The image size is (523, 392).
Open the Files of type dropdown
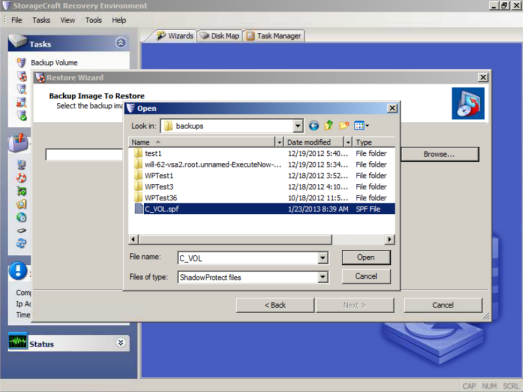click(322, 277)
